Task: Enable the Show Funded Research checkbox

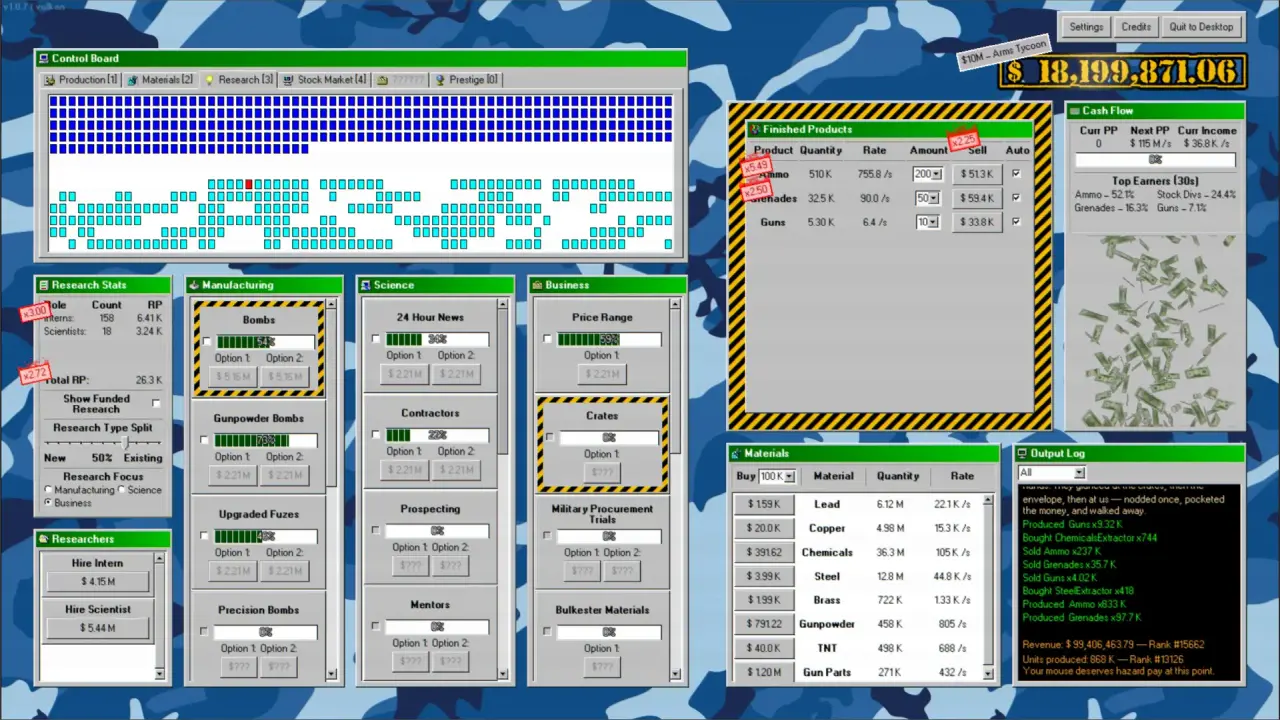Action: (x=156, y=404)
